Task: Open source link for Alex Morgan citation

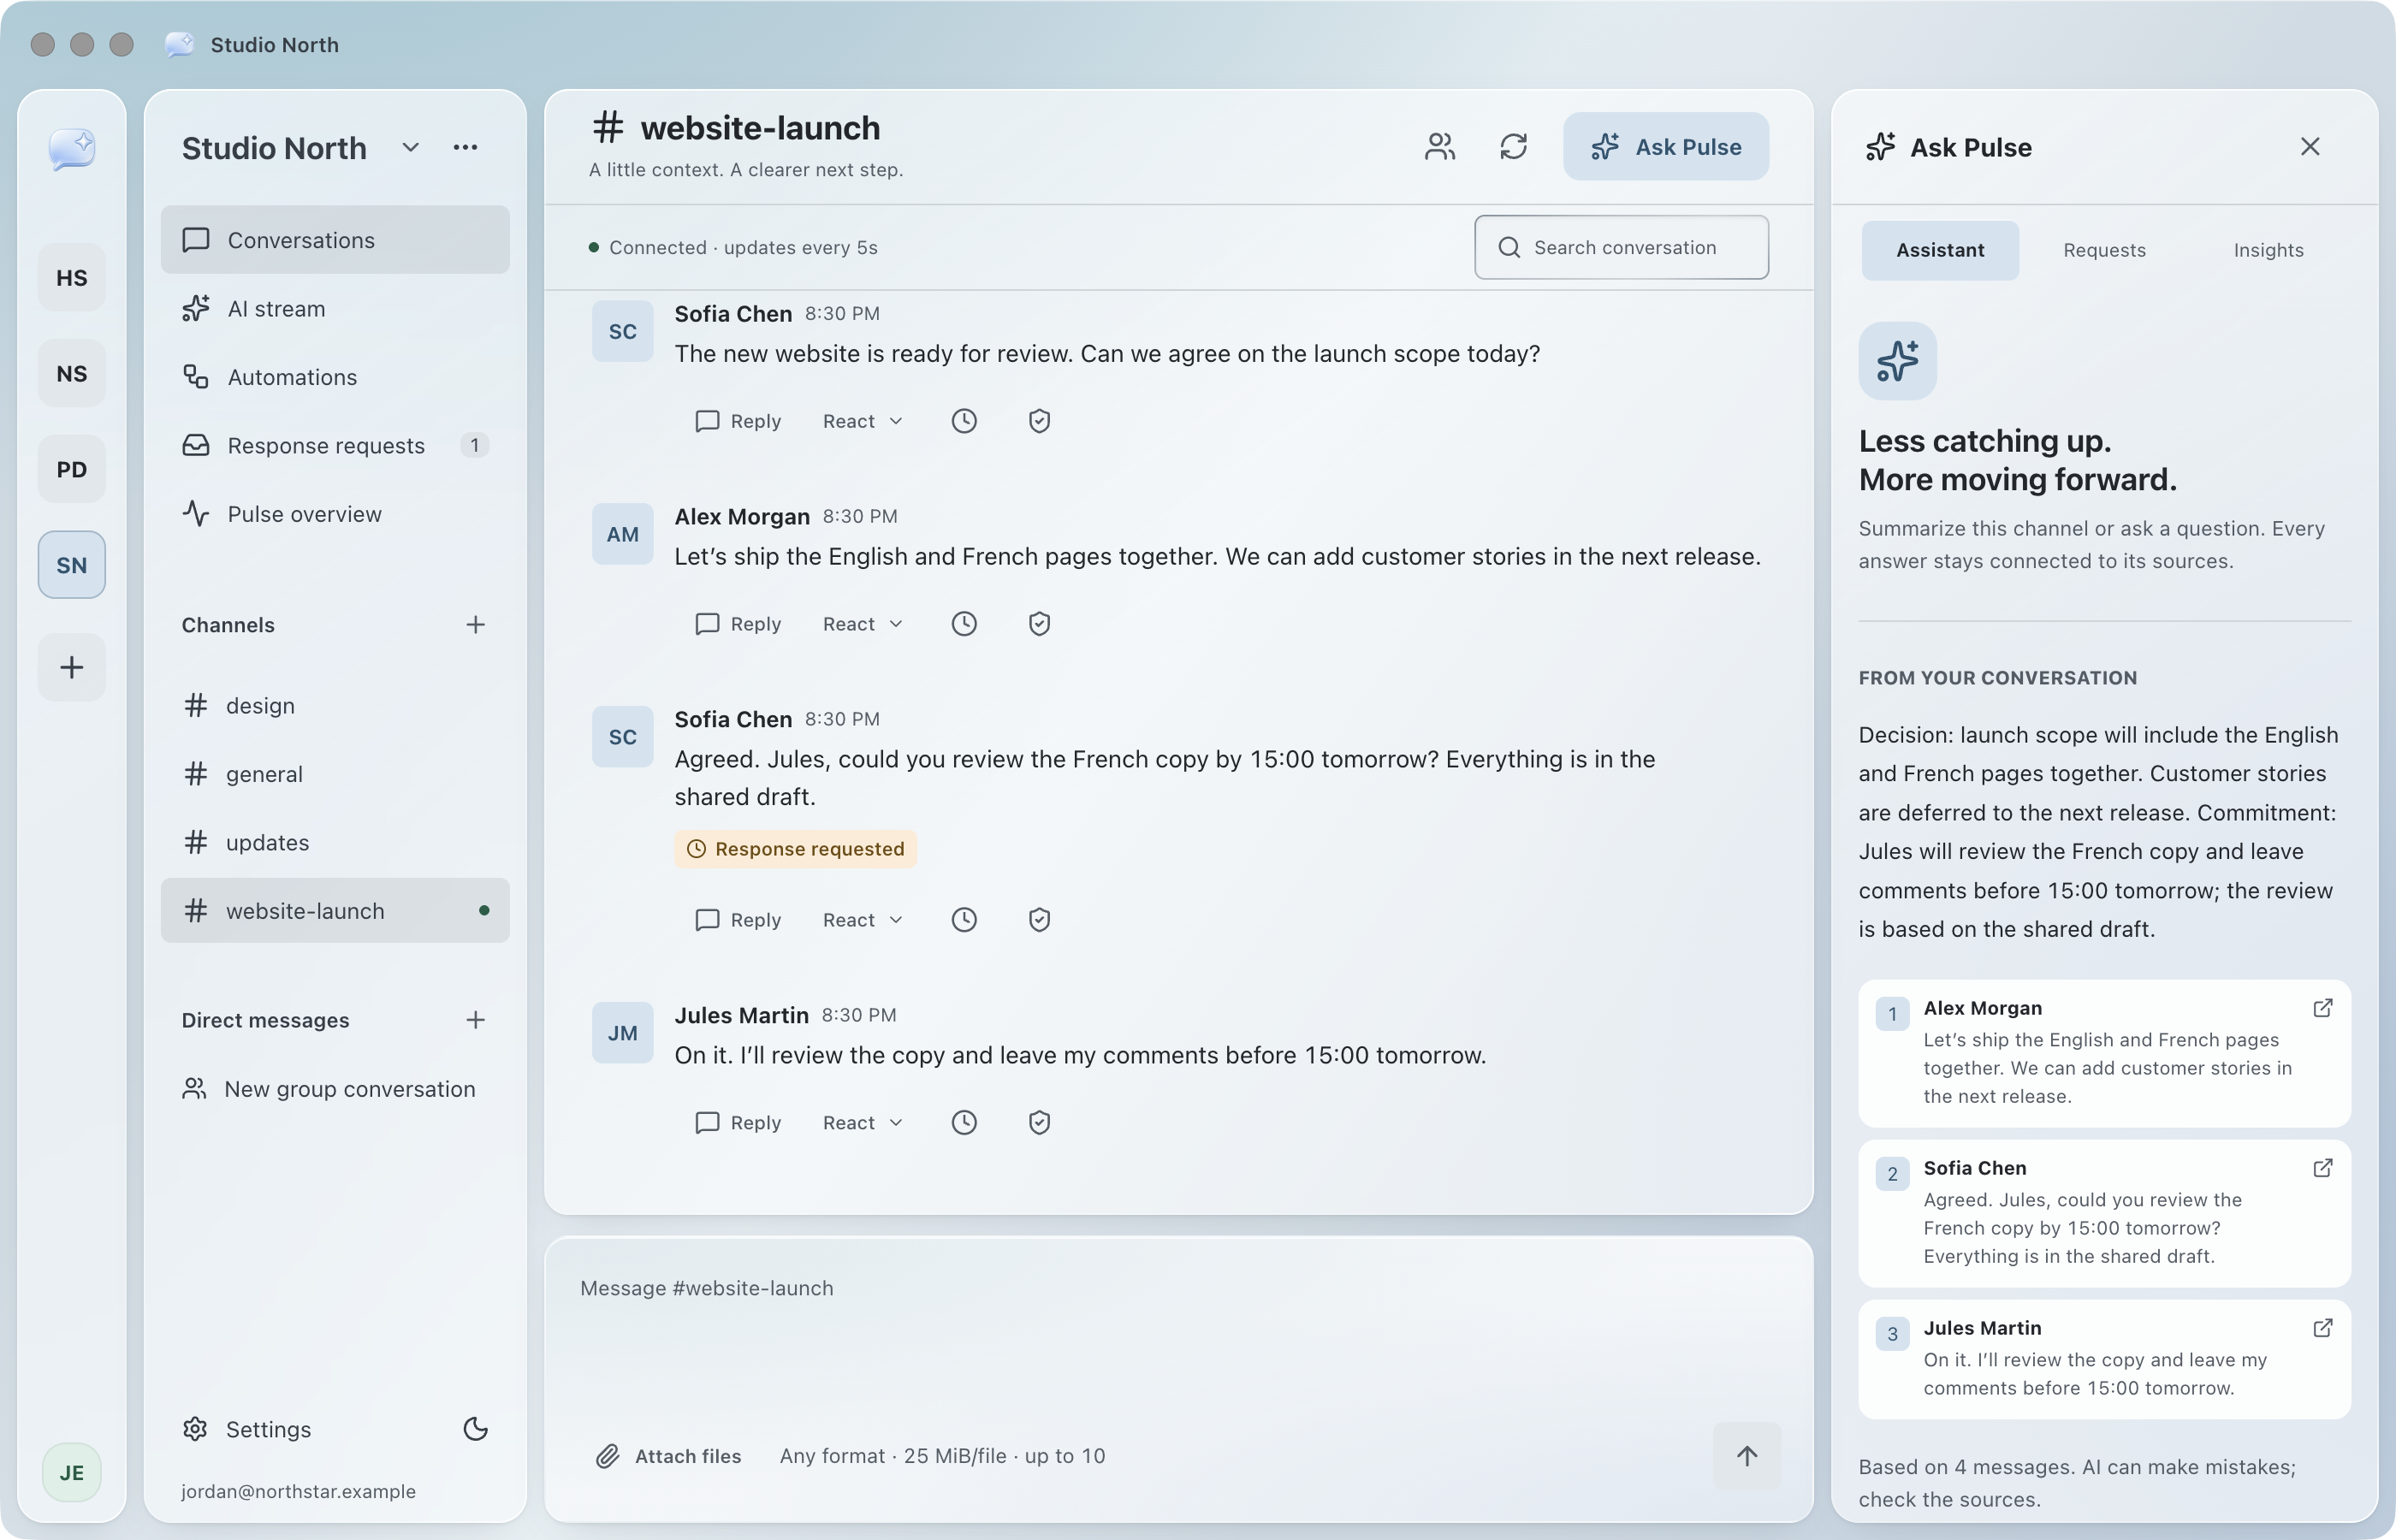Action: click(x=2322, y=1008)
